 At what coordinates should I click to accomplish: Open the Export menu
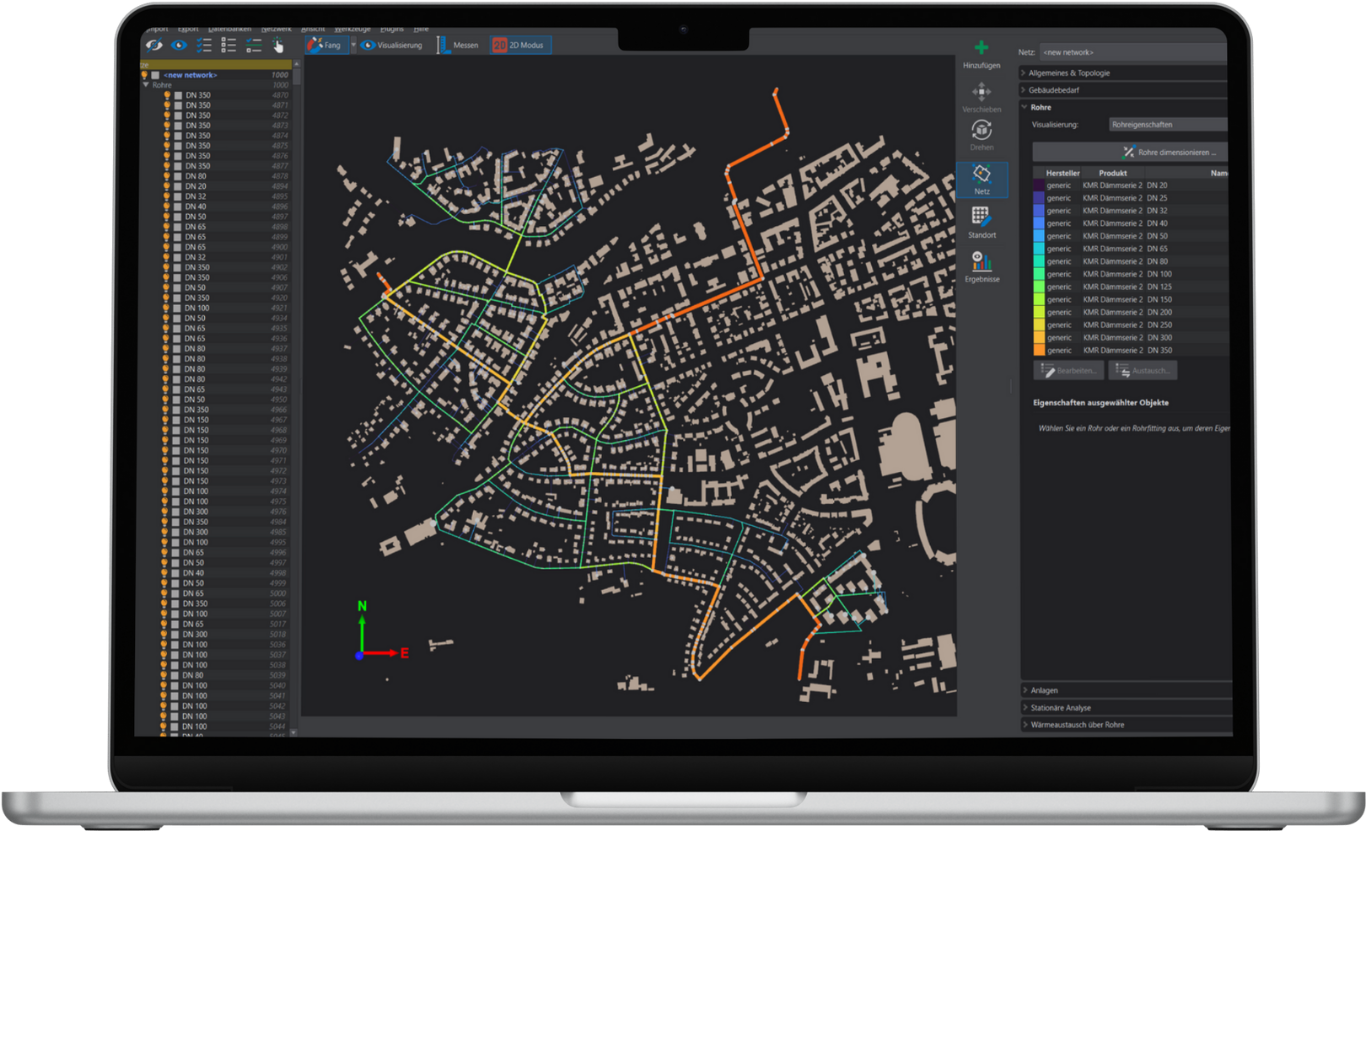[189, 29]
